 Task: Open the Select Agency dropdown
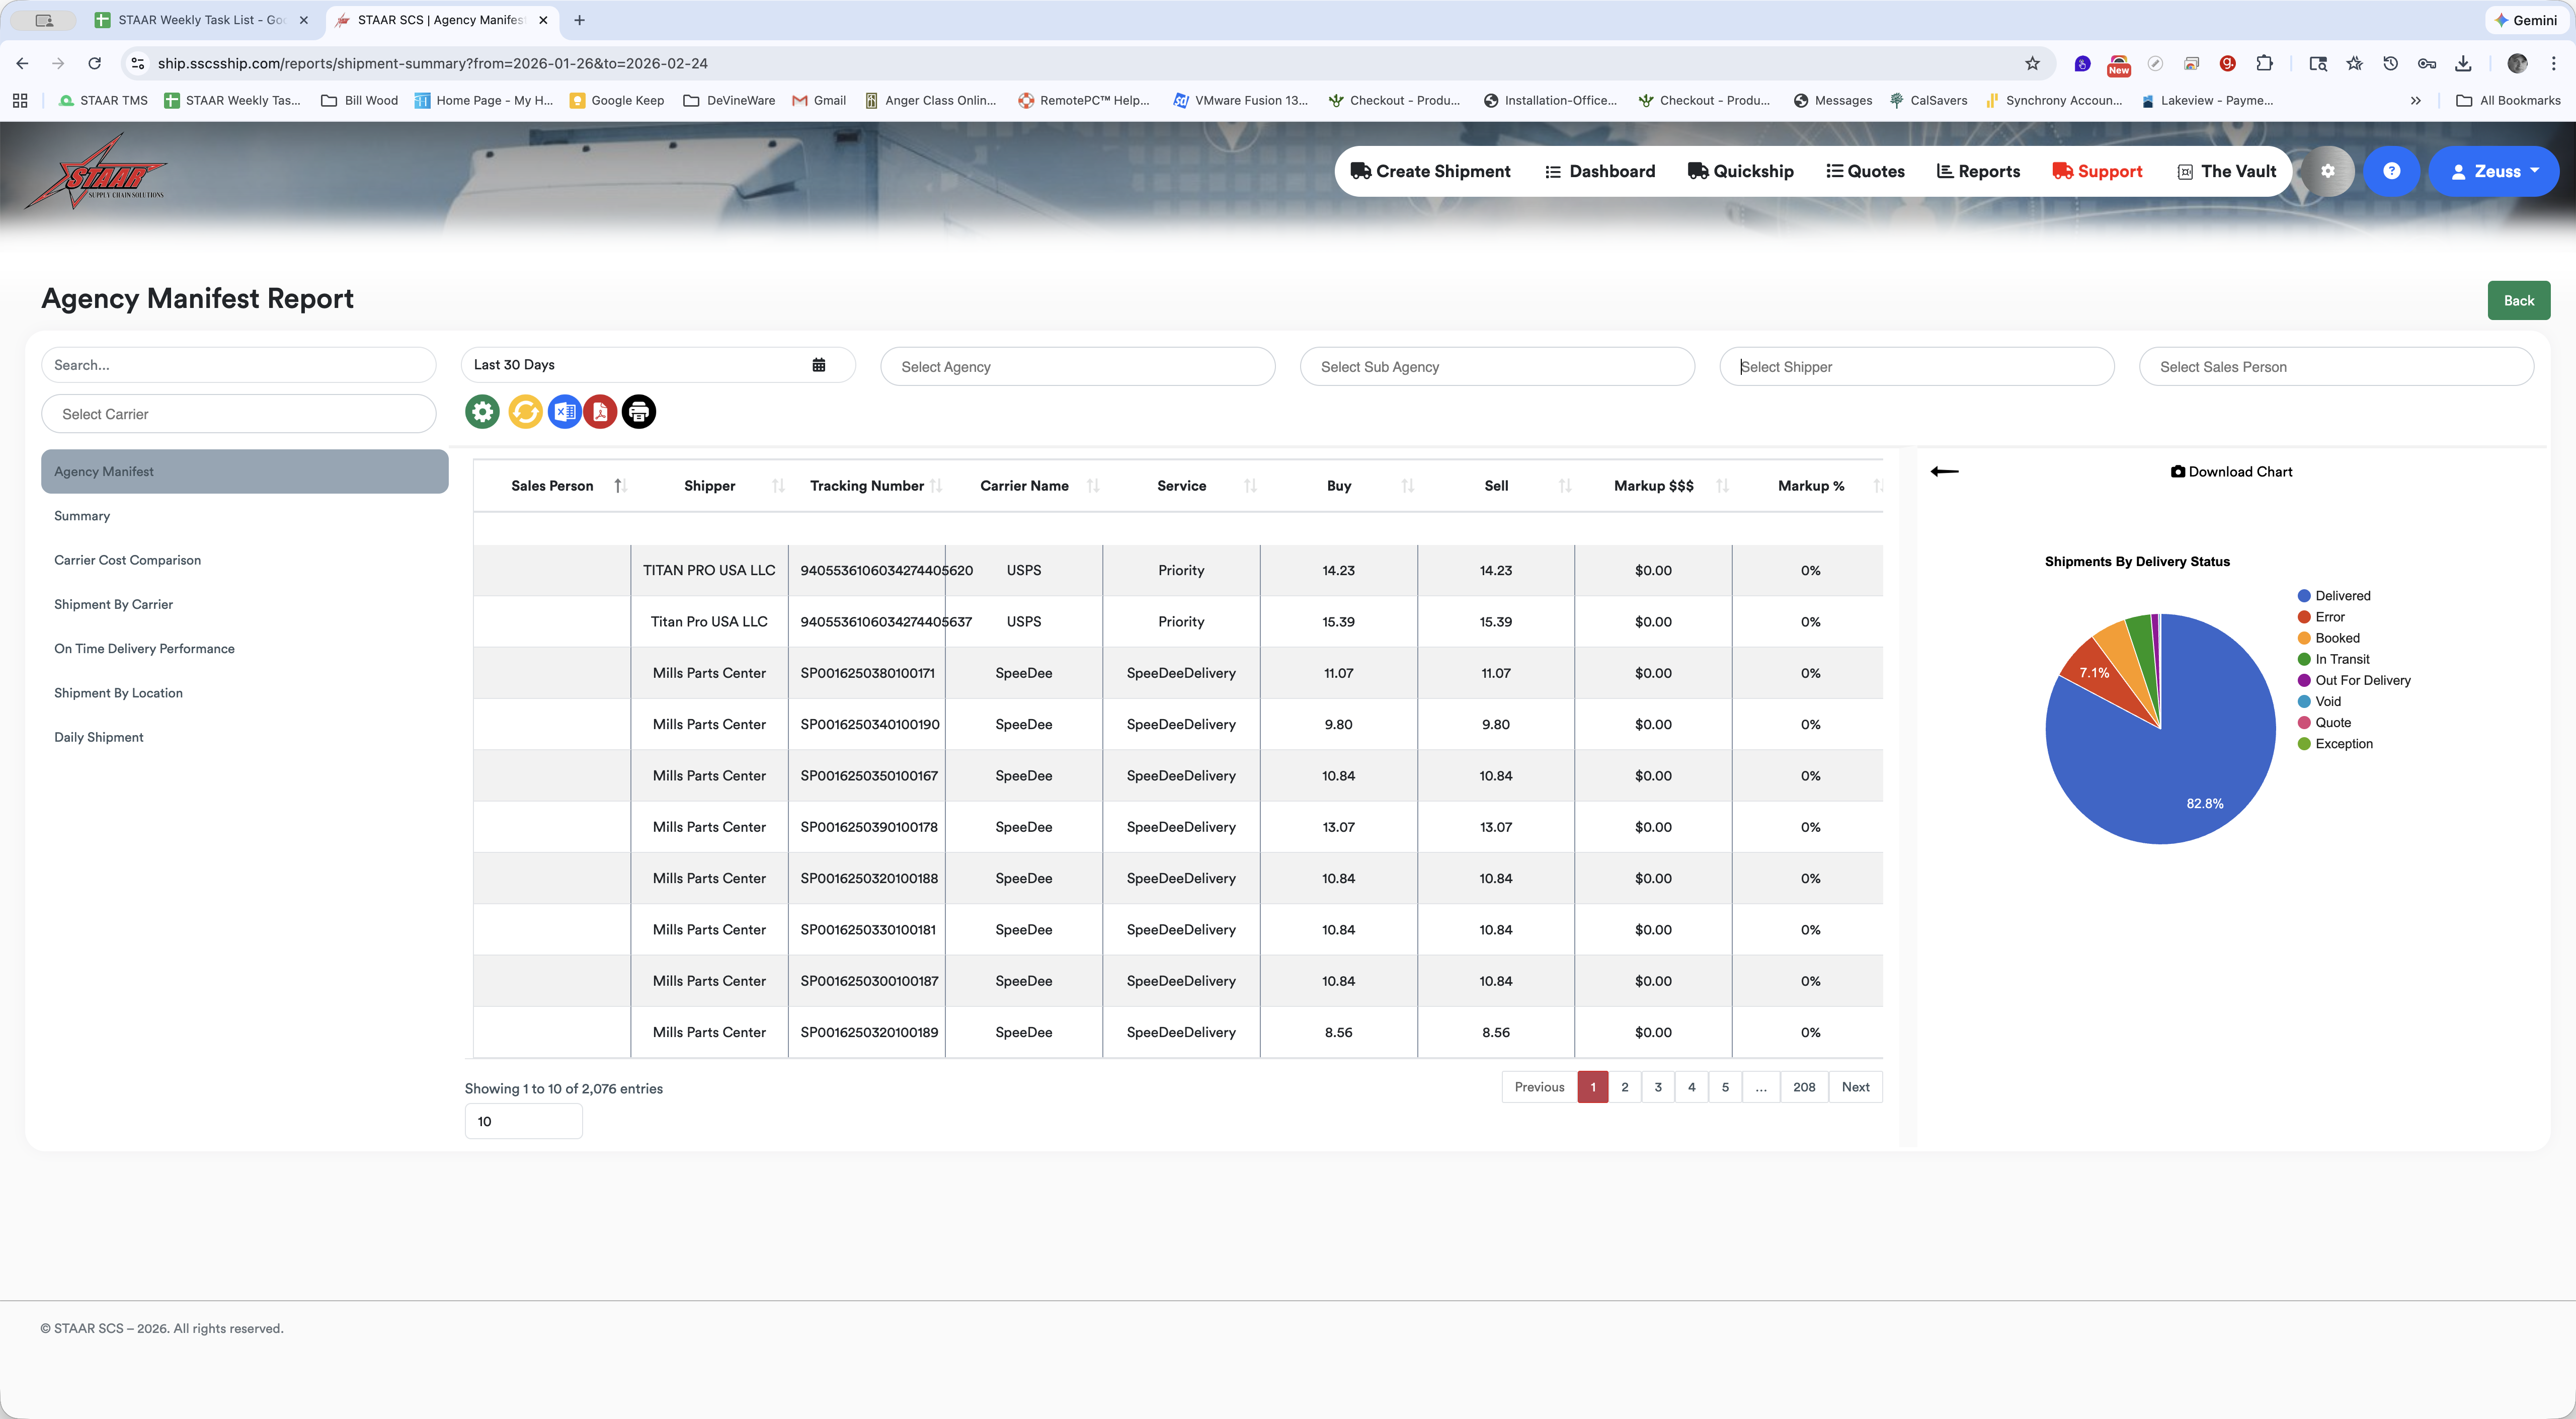click(1077, 367)
